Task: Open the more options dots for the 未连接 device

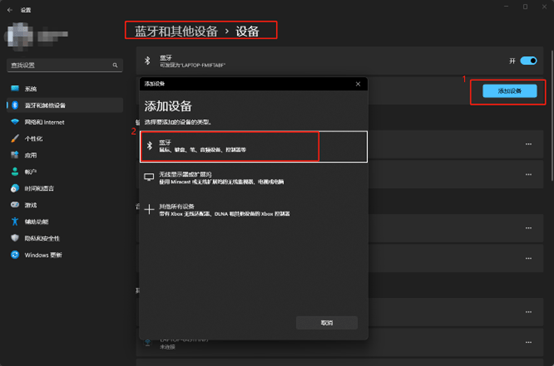Action: pyautogui.click(x=529, y=342)
